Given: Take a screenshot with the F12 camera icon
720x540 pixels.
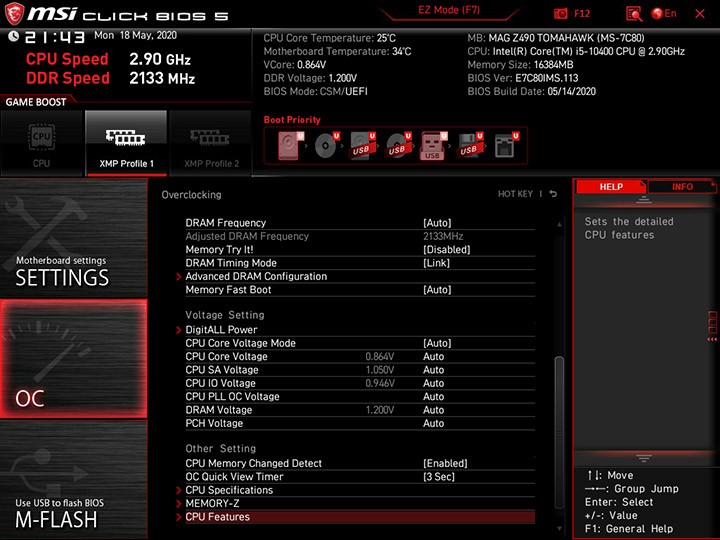Looking at the screenshot, I should pyautogui.click(x=561, y=14).
